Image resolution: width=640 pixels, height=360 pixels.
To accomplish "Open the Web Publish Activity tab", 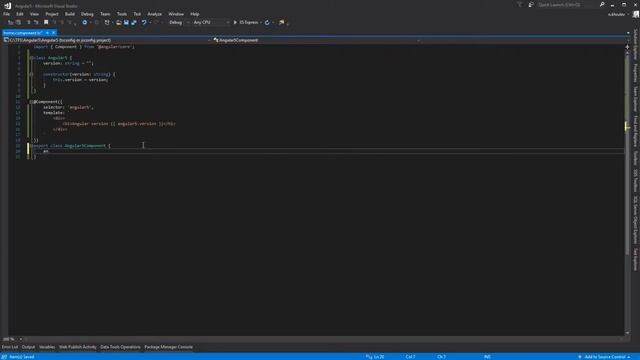I will point(78,347).
